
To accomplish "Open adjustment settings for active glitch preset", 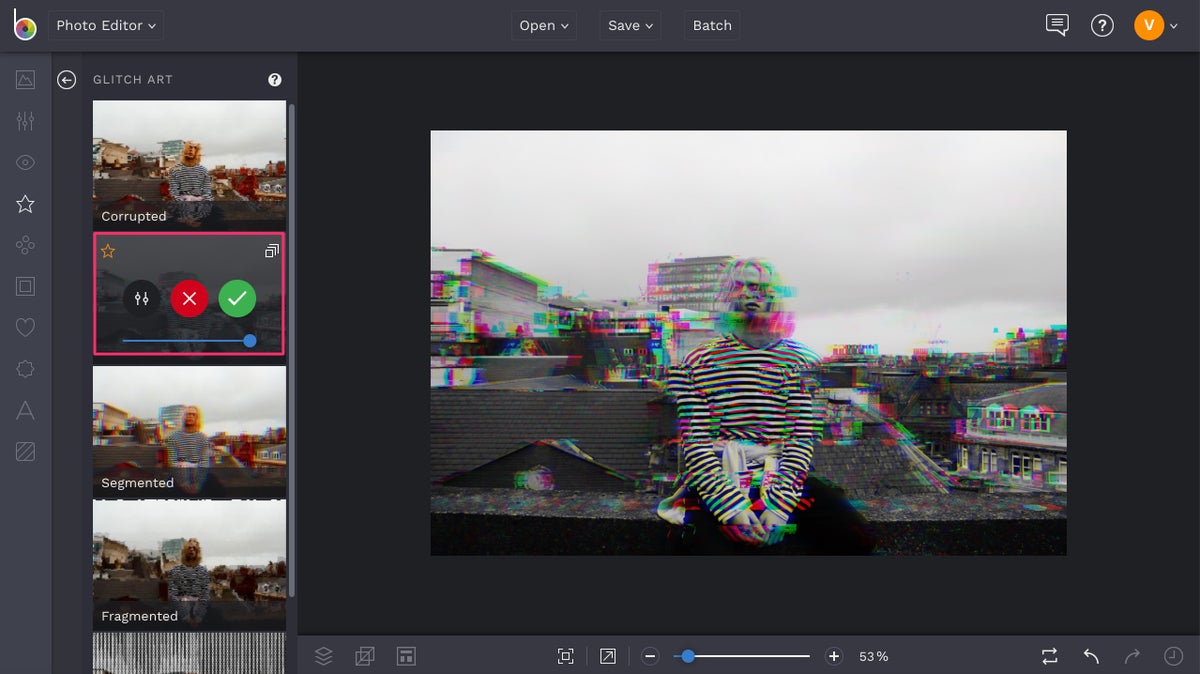I will click(x=141, y=298).
